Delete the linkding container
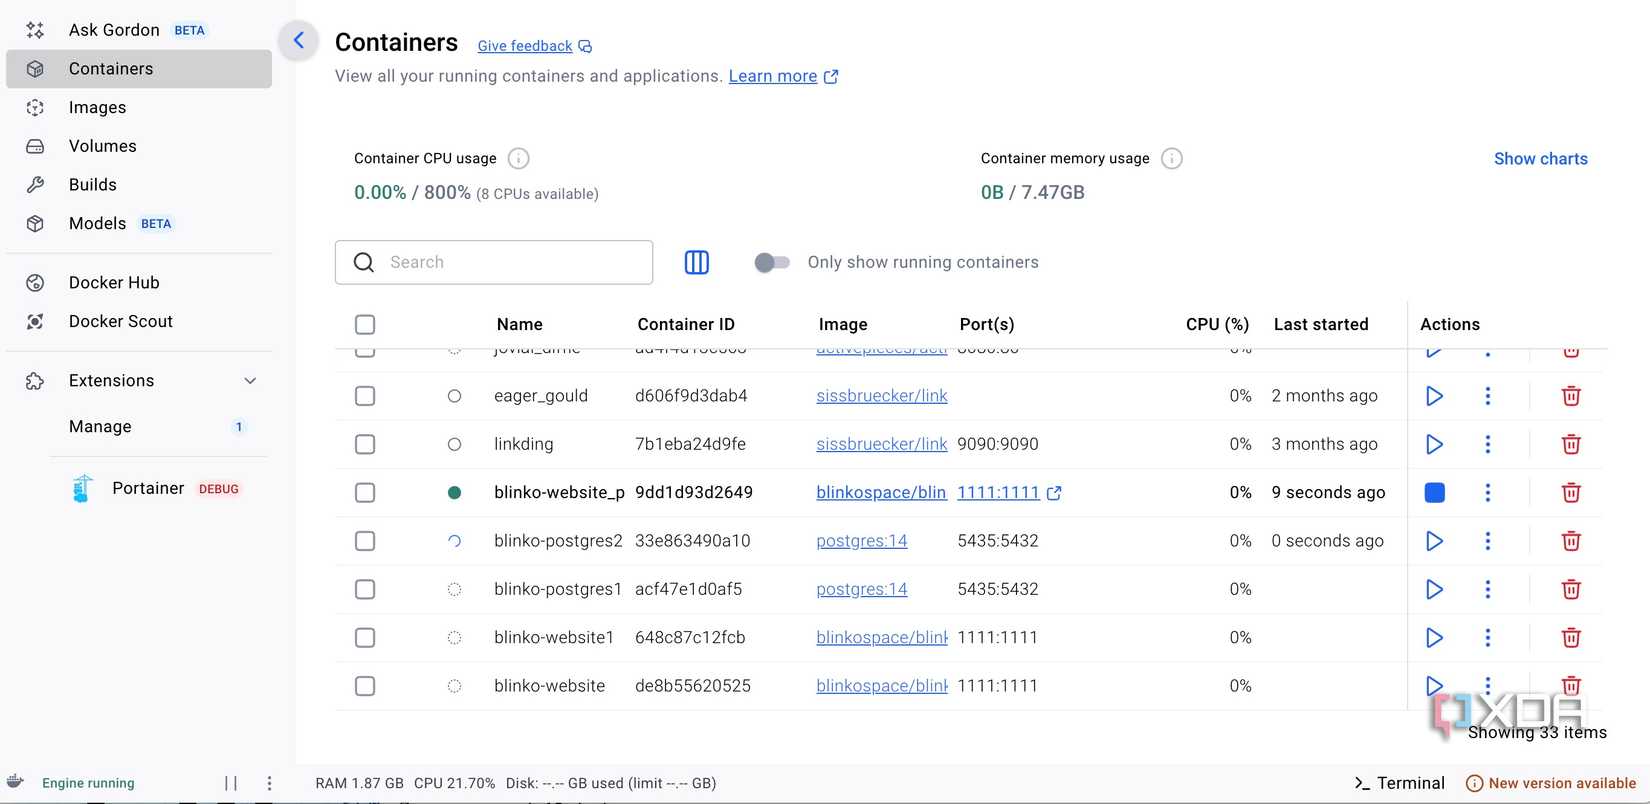This screenshot has width=1650, height=804. pyautogui.click(x=1571, y=444)
